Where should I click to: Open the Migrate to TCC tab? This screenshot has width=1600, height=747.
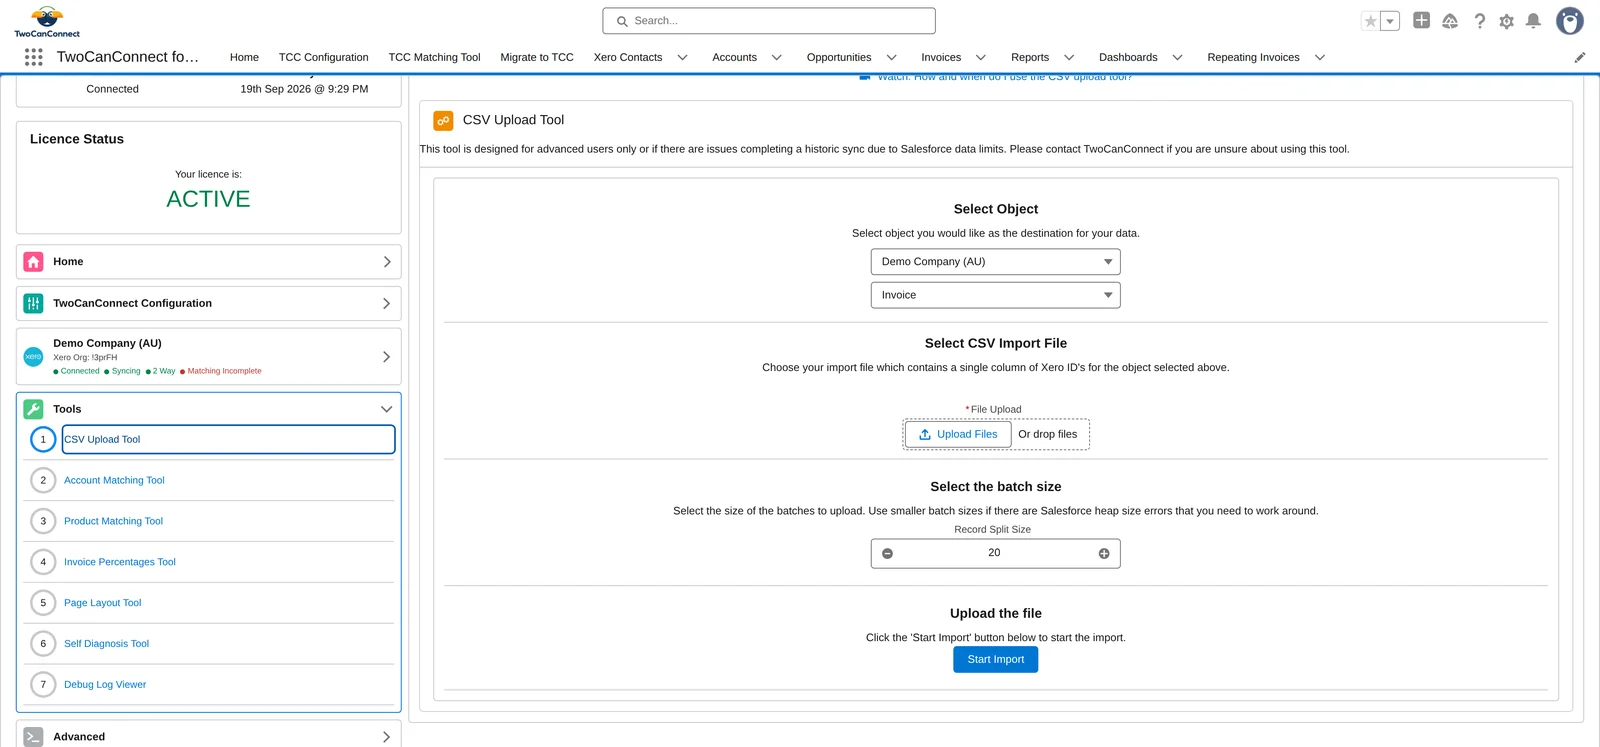tap(537, 57)
